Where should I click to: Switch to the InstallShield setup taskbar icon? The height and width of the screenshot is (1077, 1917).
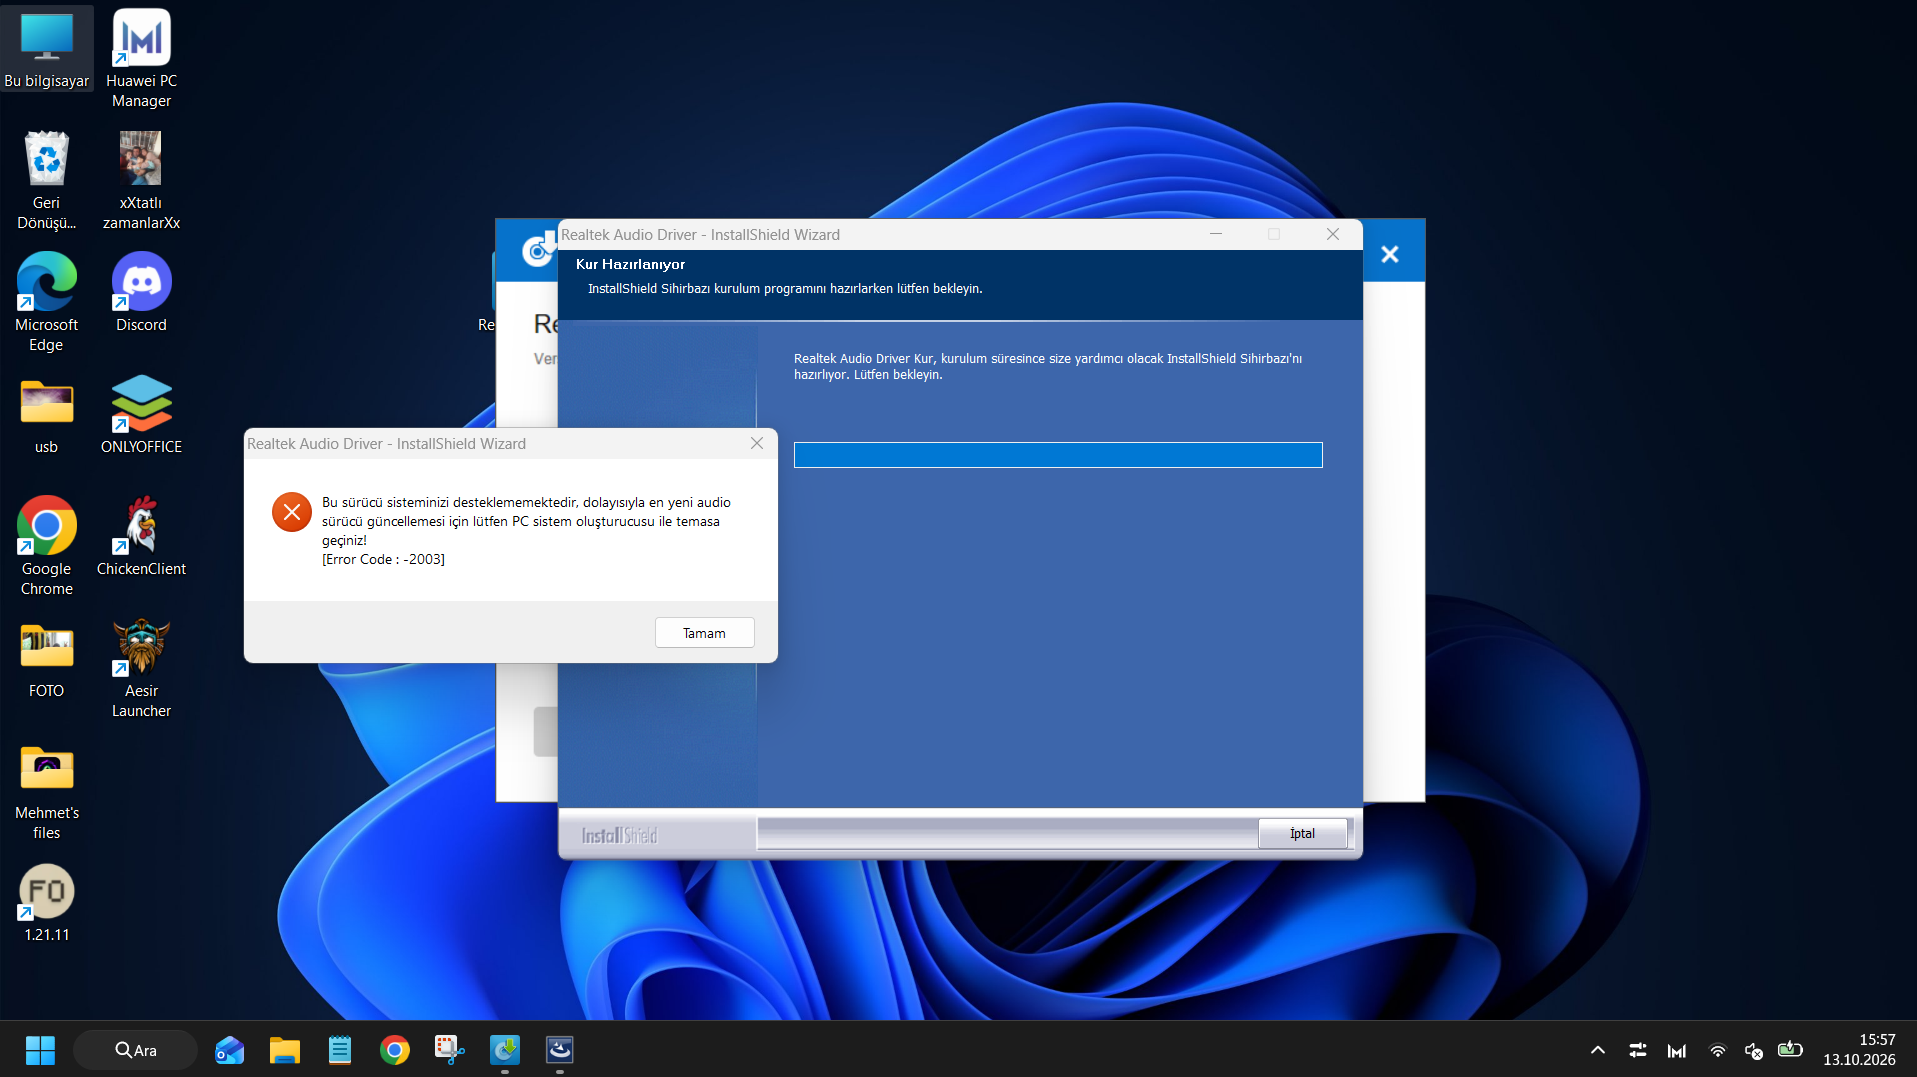pos(560,1050)
